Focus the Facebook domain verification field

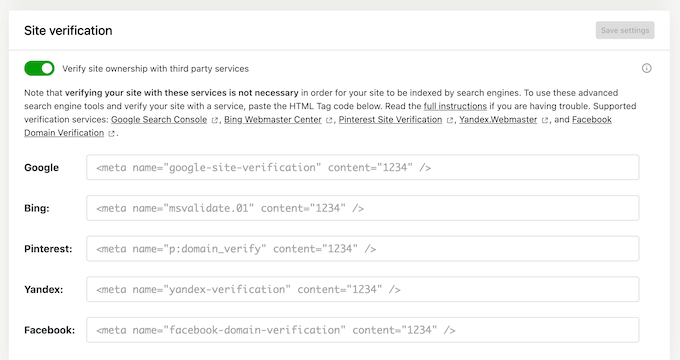pyautogui.click(x=363, y=330)
